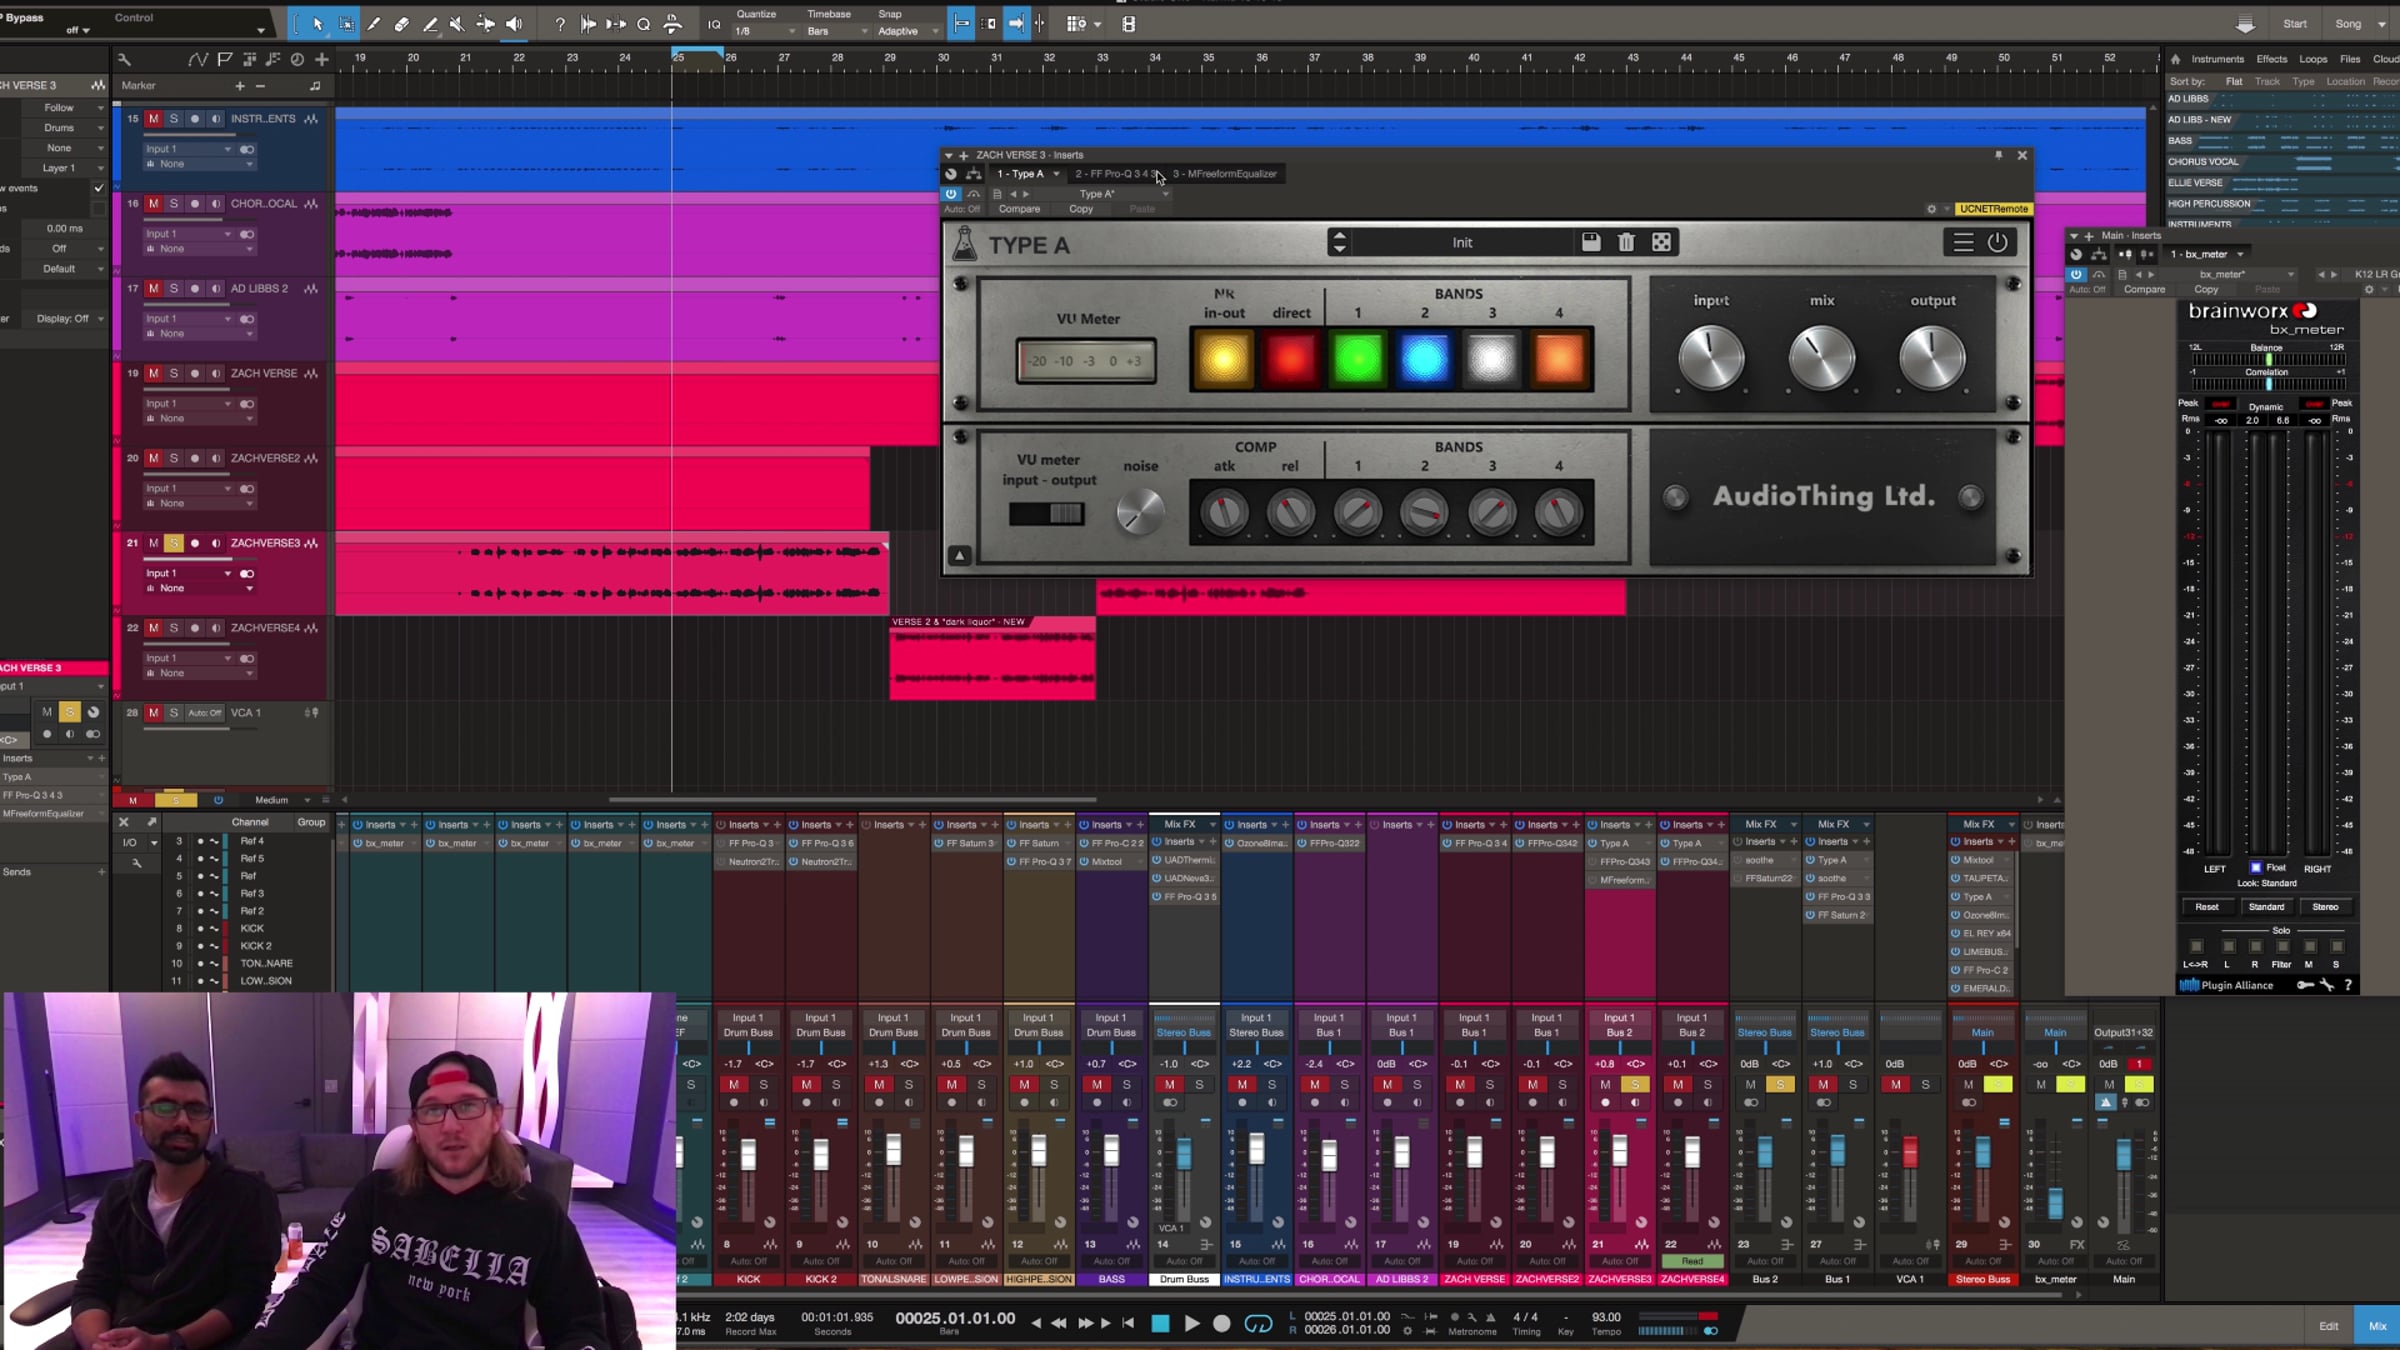The image size is (2400, 1350).
Task: Toggle the Type A NR in-out yellow button
Action: 1223,358
